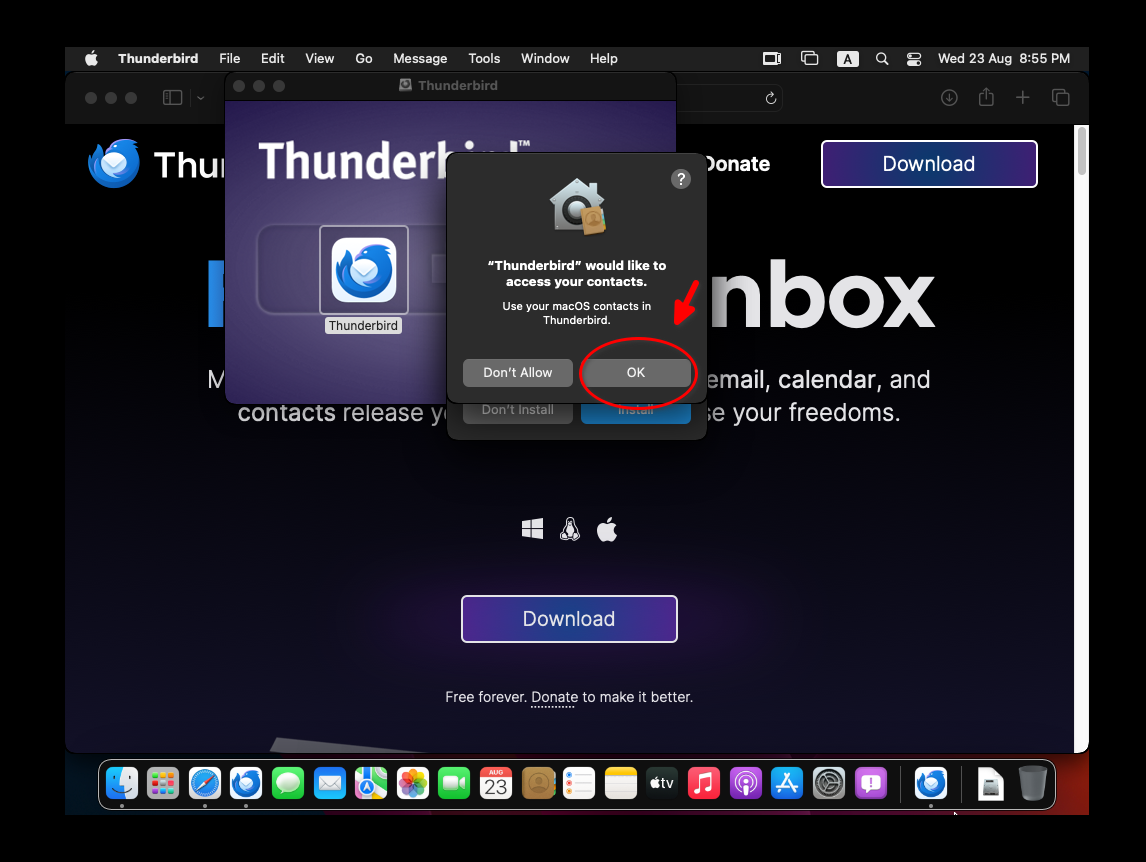Launch Apple TV from the Dock
Viewport: 1146px width, 862px height.
point(662,784)
